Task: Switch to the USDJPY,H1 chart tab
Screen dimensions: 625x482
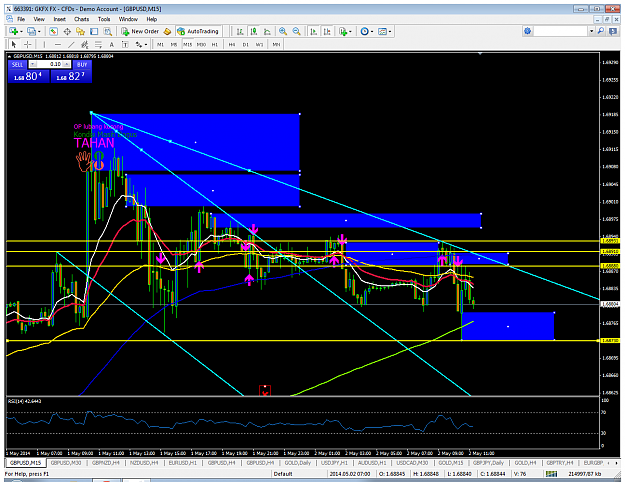Action: (334, 463)
